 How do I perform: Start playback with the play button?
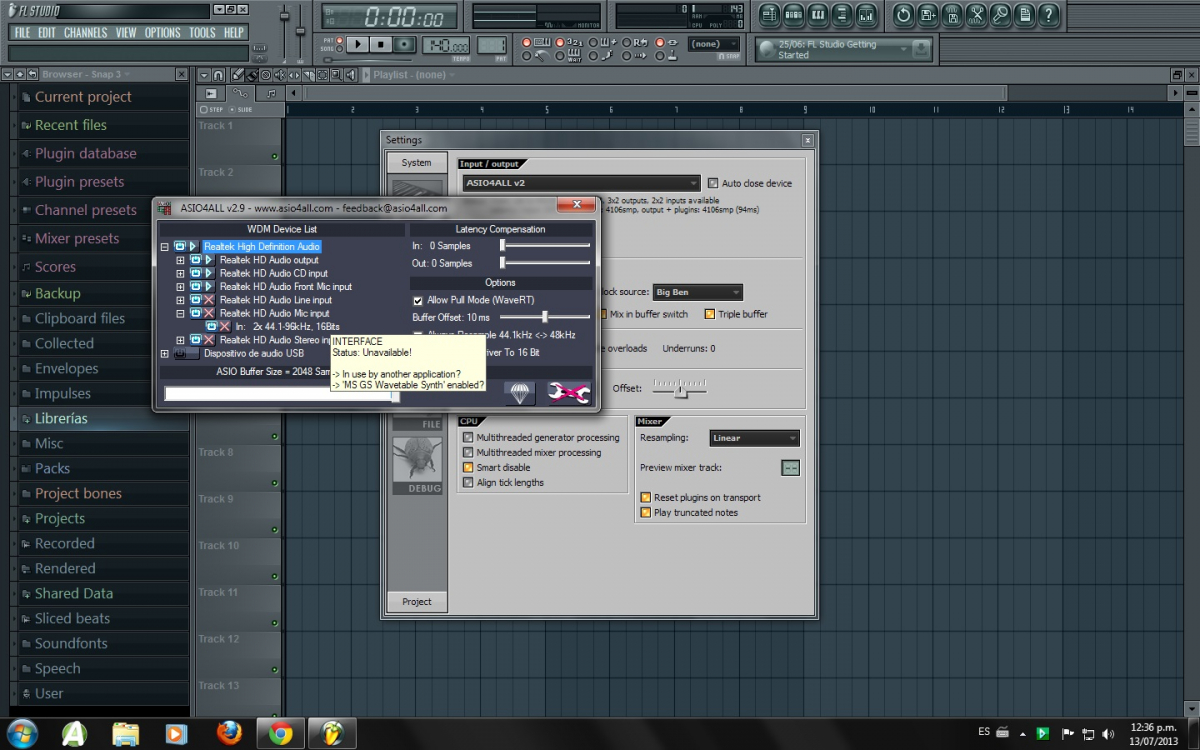point(357,45)
